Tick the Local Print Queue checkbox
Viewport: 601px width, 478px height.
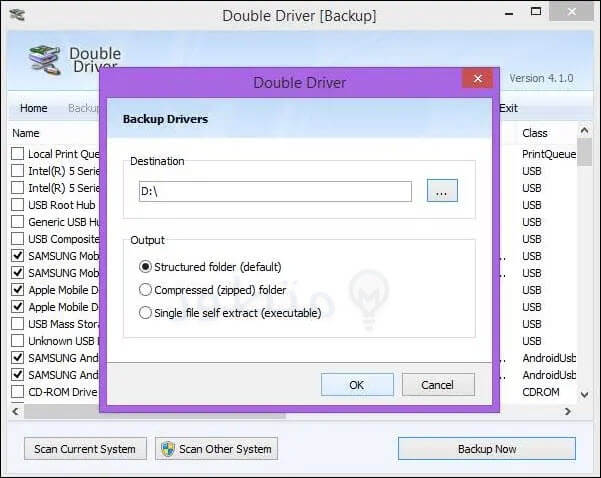pyautogui.click(x=17, y=154)
